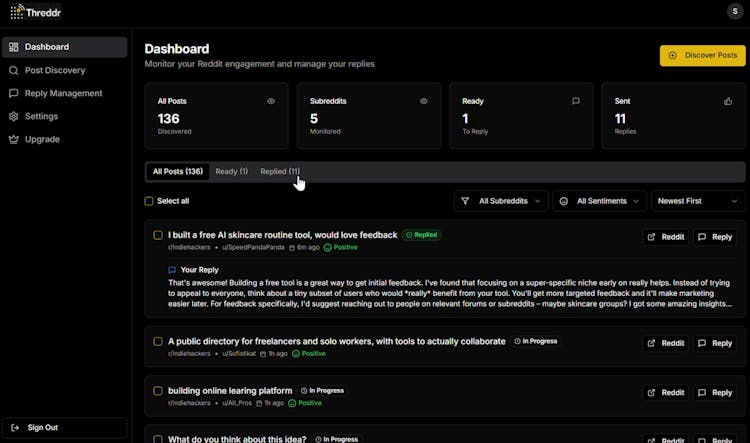Click the Reply Management chat icon
Image resolution: width=750 pixels, height=443 pixels.
pos(13,93)
